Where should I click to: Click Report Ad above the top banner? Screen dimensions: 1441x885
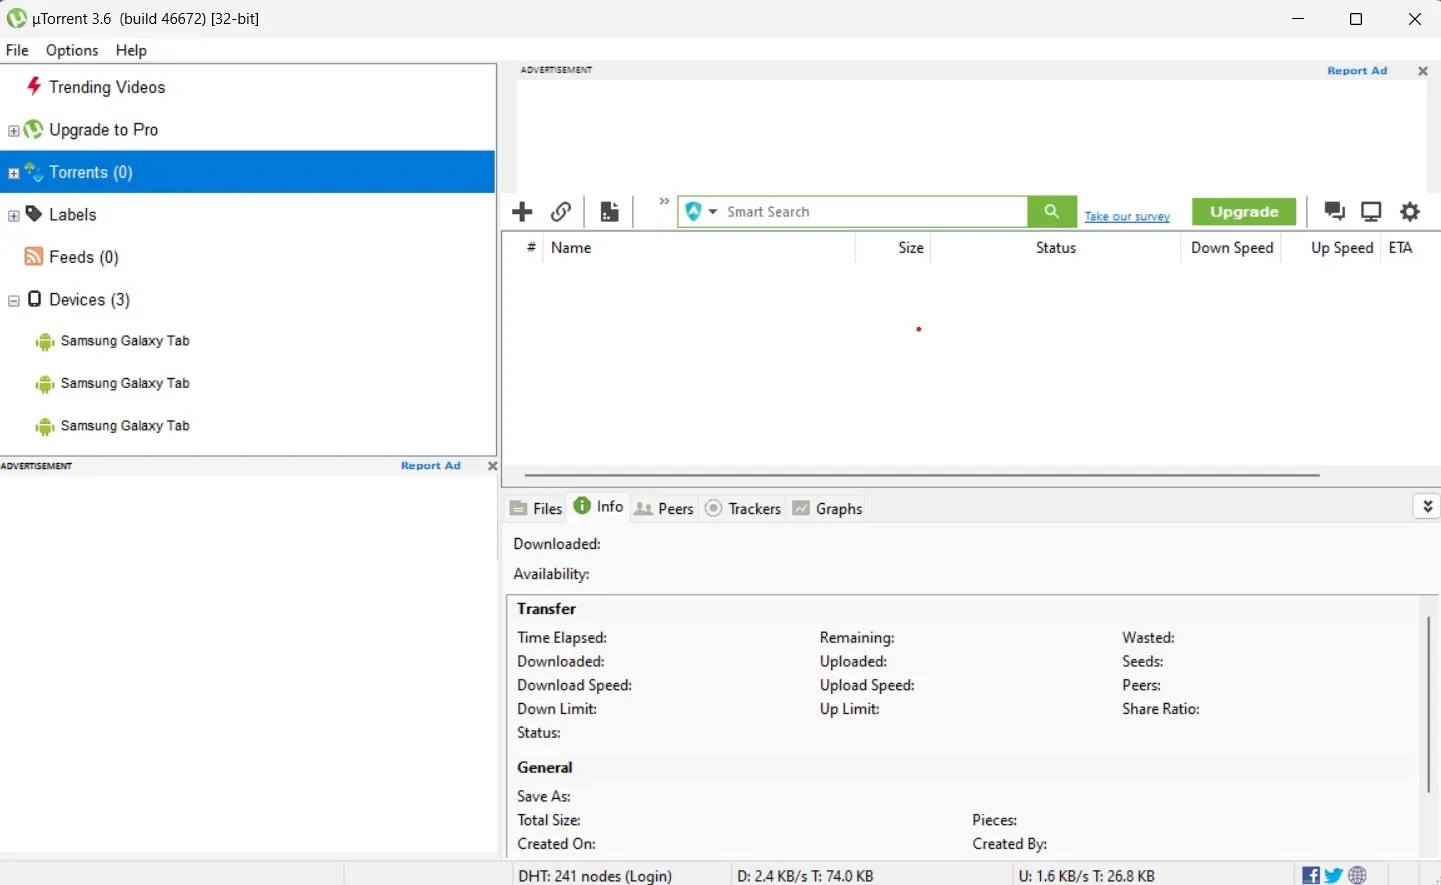1357,71
